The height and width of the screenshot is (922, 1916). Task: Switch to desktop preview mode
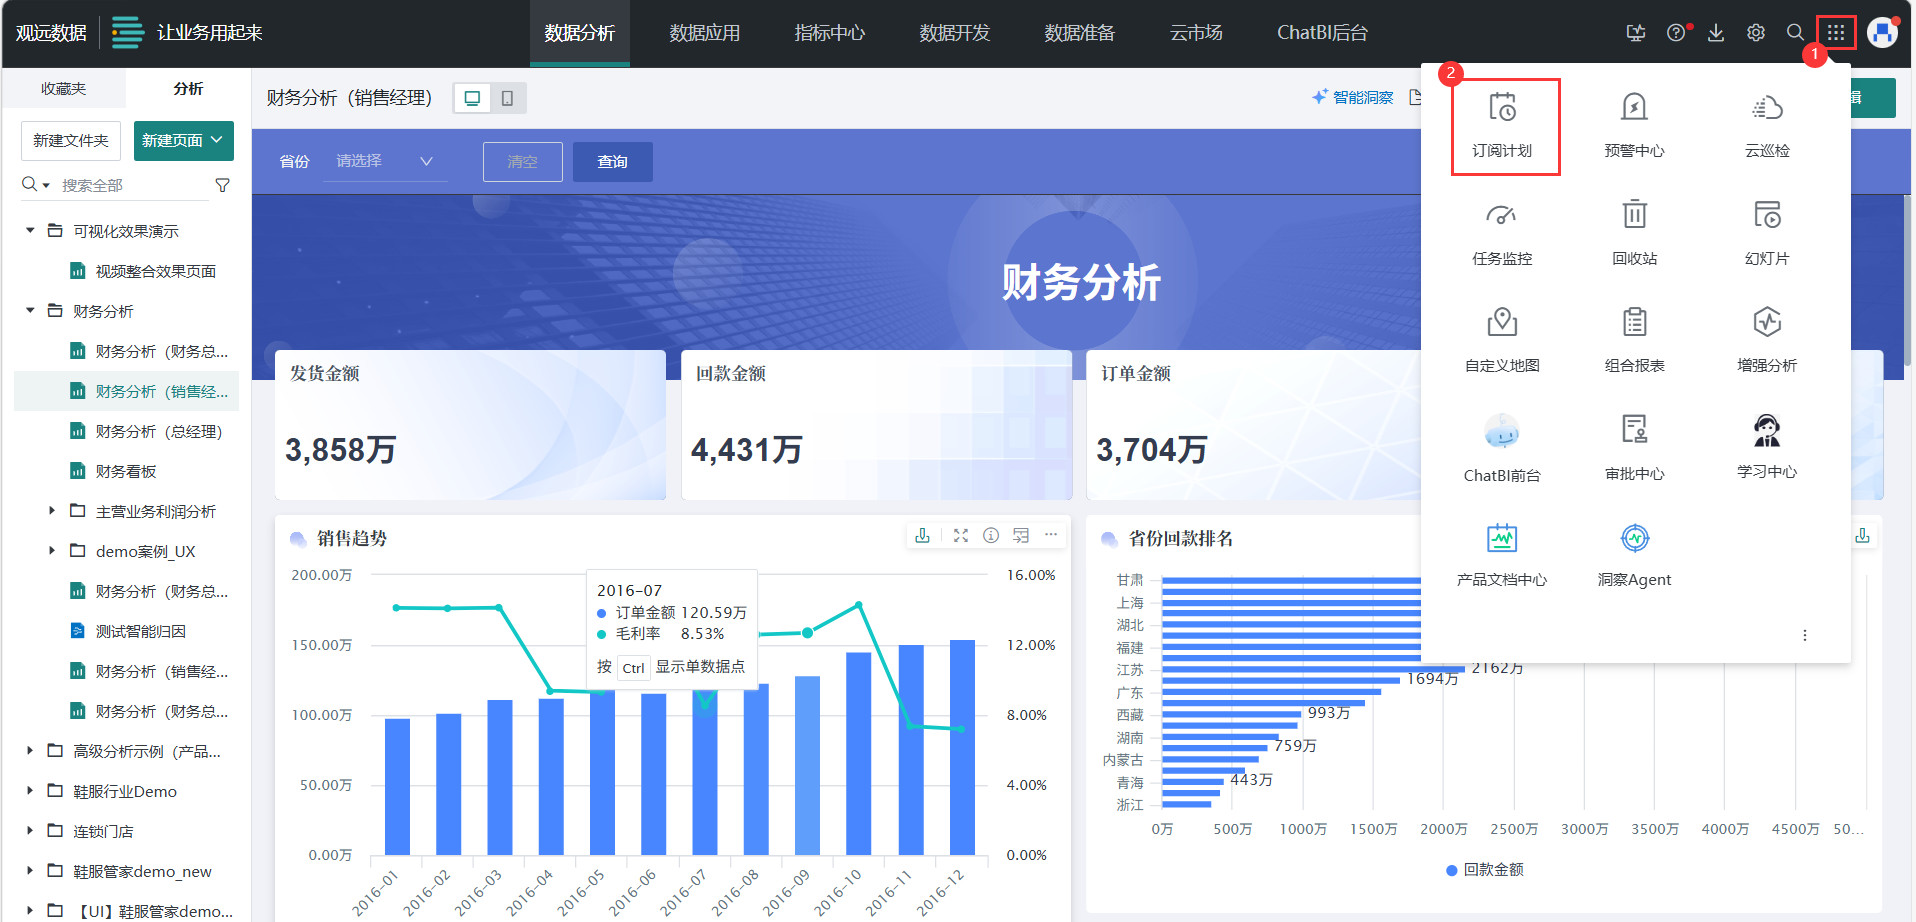pos(471,97)
